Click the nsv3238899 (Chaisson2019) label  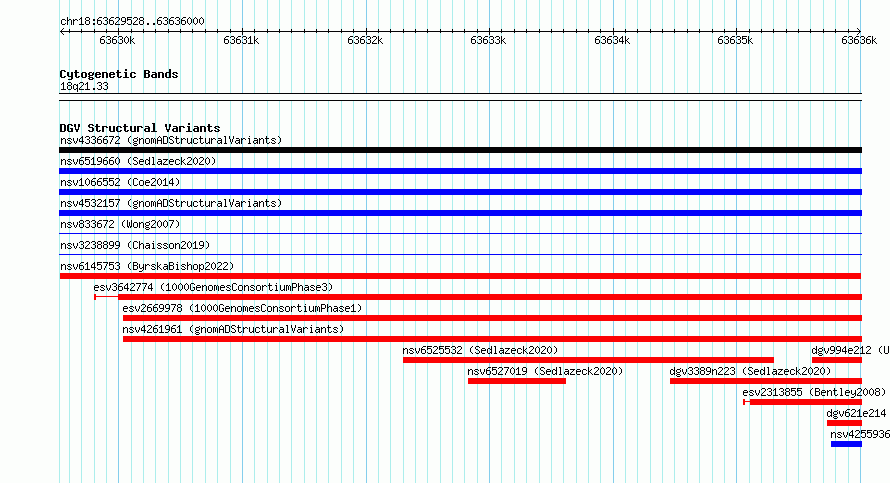click(135, 245)
